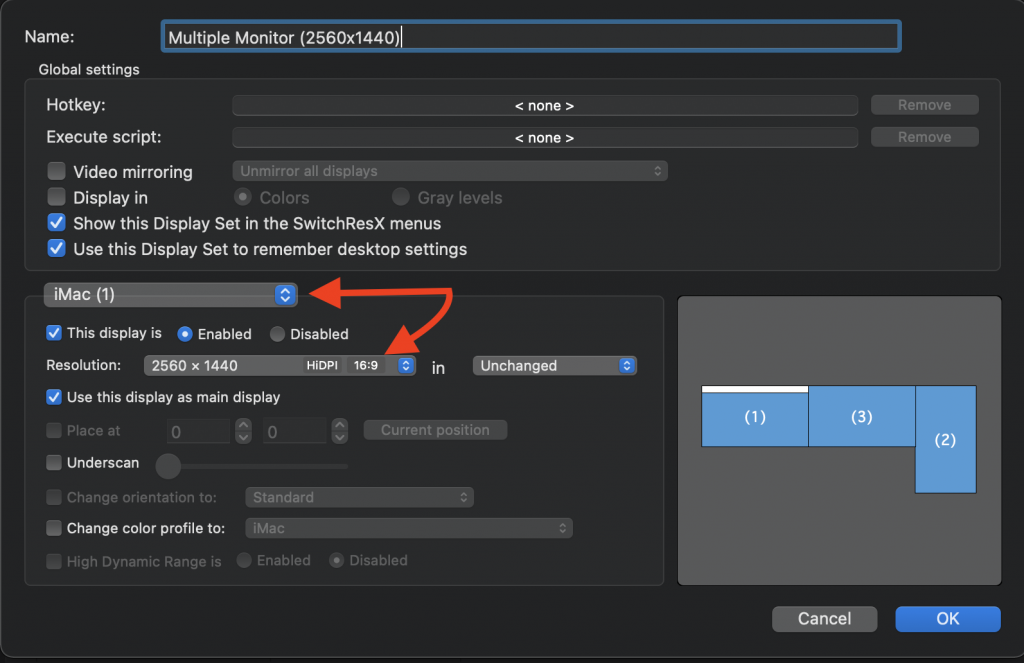Click Remove button next to Execute script
Viewport: 1024px width, 663px height.
point(924,137)
